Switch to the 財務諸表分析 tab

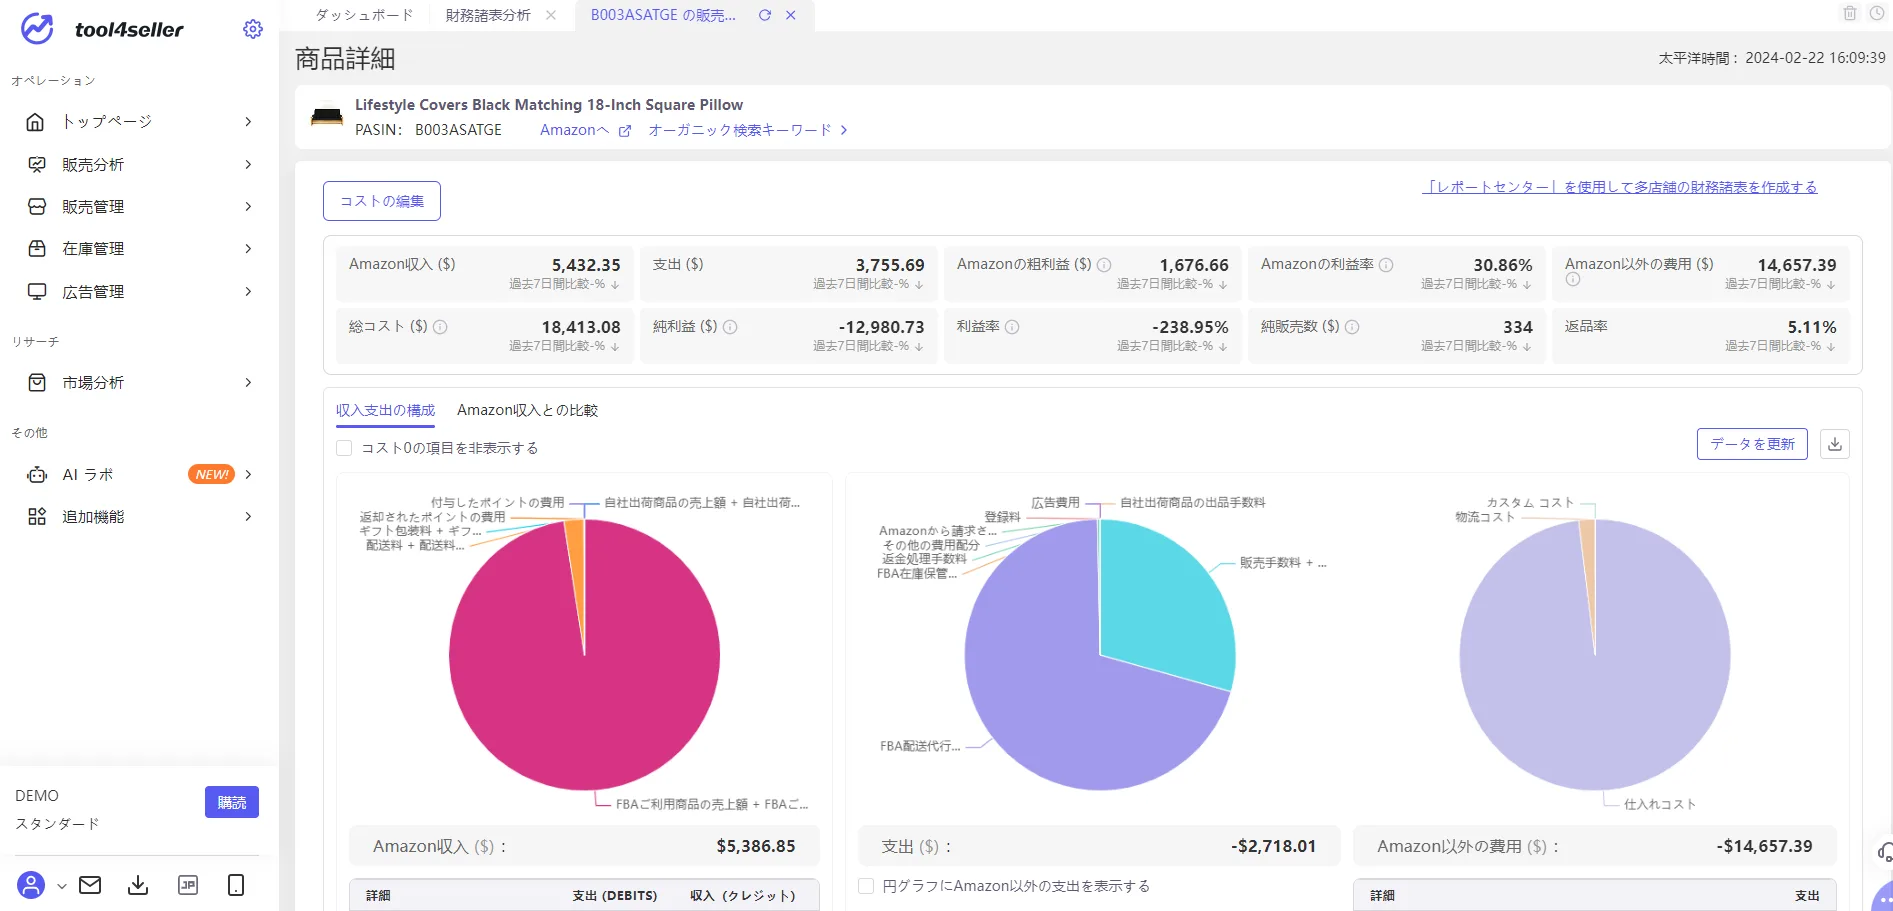488,15
